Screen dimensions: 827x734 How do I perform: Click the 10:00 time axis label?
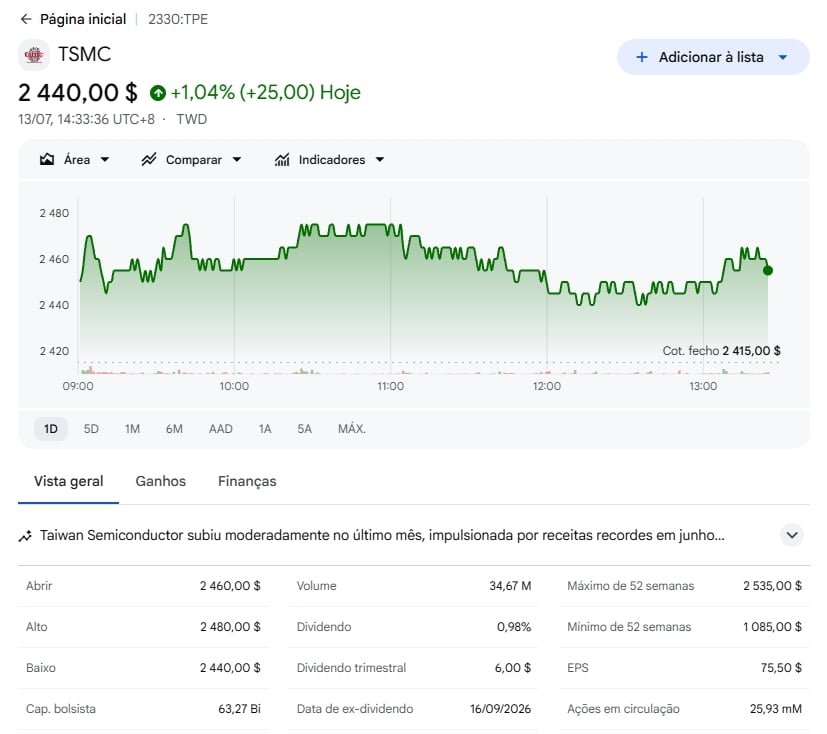(x=234, y=386)
